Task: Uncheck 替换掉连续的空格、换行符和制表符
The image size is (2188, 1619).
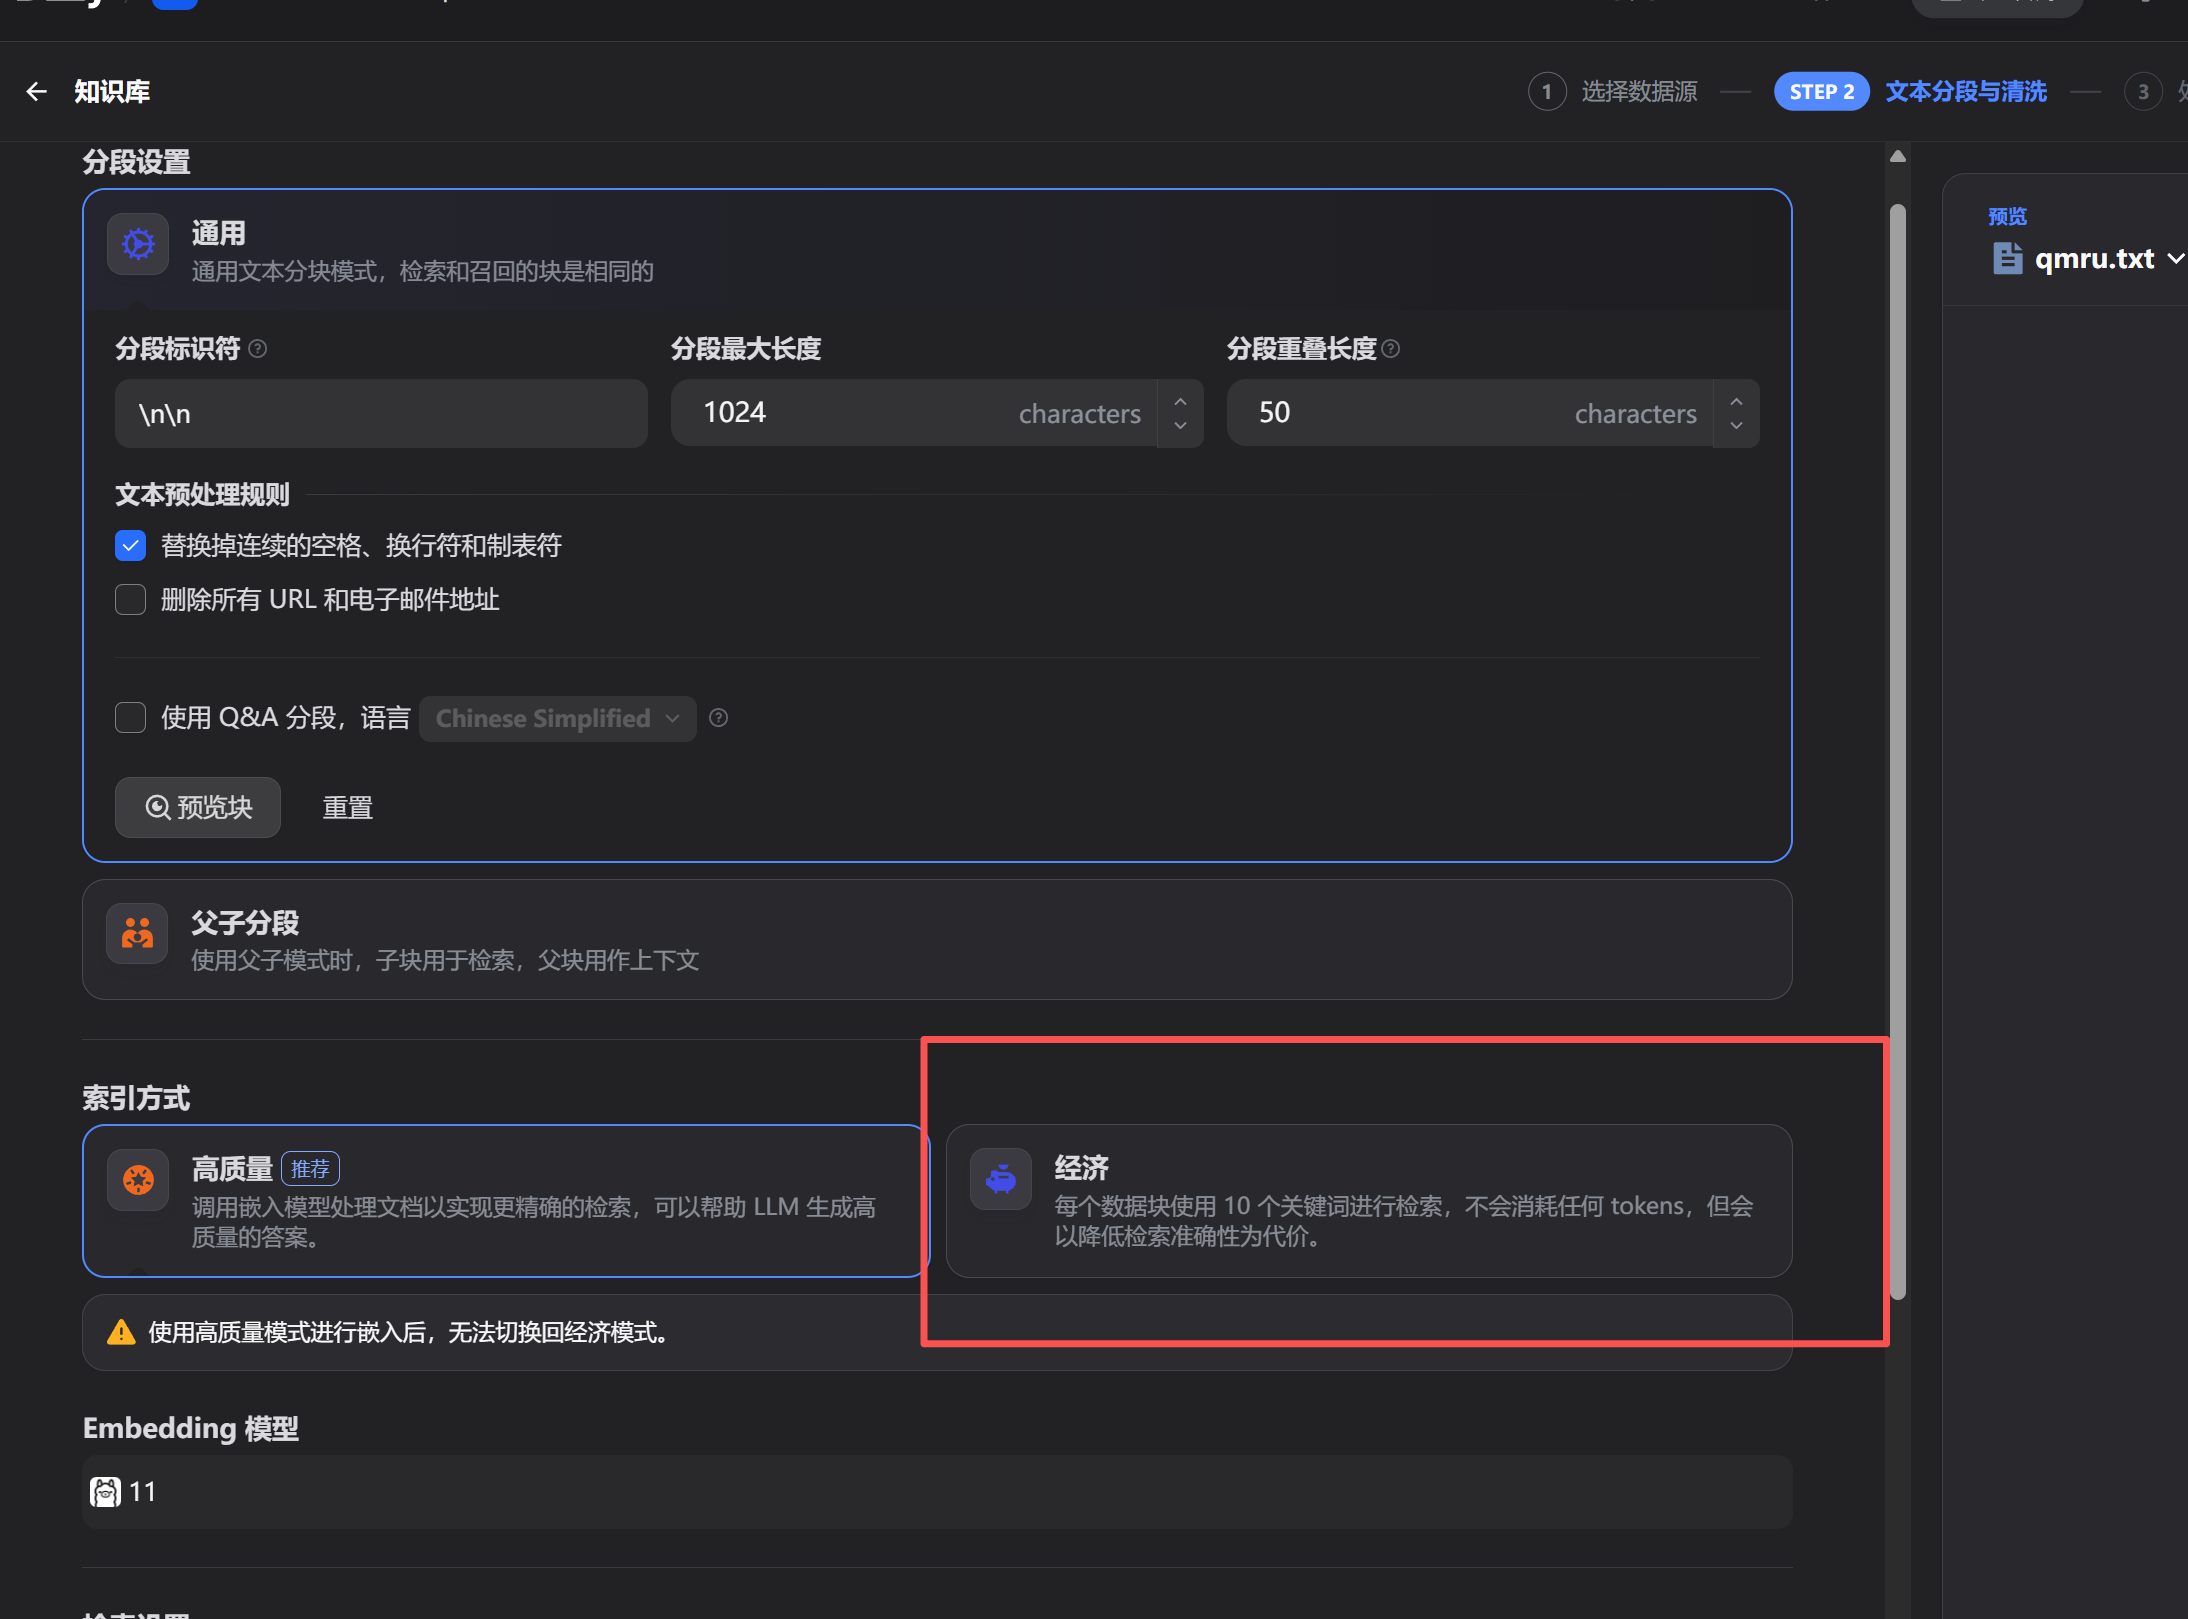Action: point(130,545)
